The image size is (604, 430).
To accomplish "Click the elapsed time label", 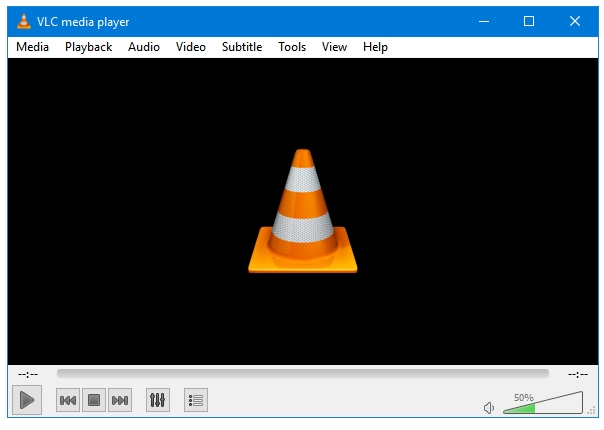I will [28, 374].
